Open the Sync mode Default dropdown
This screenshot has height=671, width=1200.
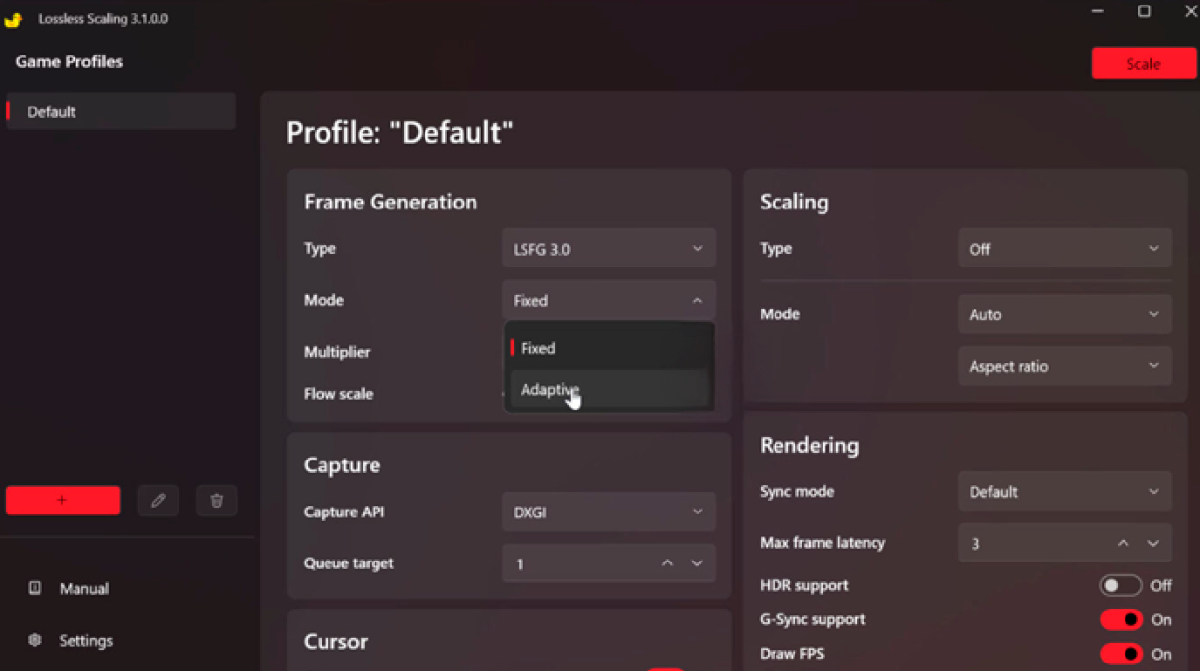(x=1064, y=492)
